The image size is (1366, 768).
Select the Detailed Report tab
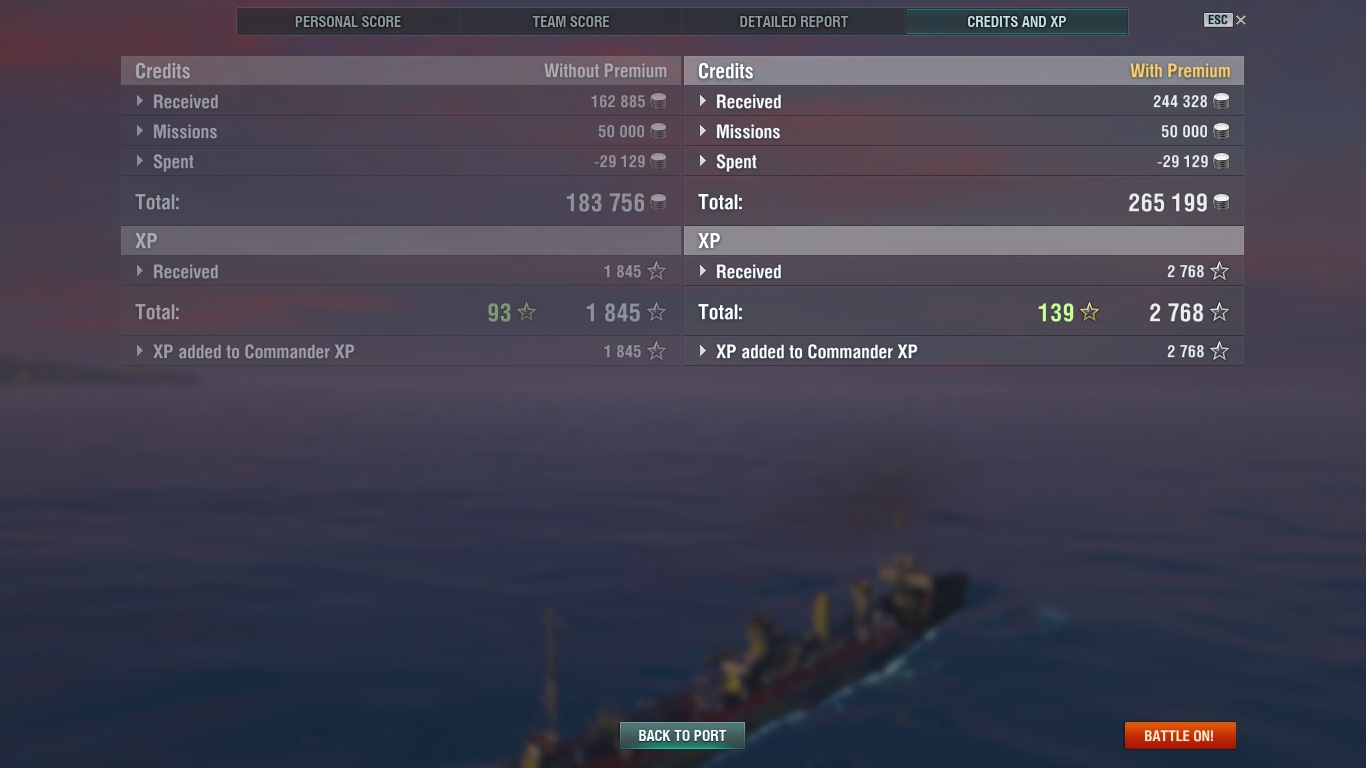794,21
